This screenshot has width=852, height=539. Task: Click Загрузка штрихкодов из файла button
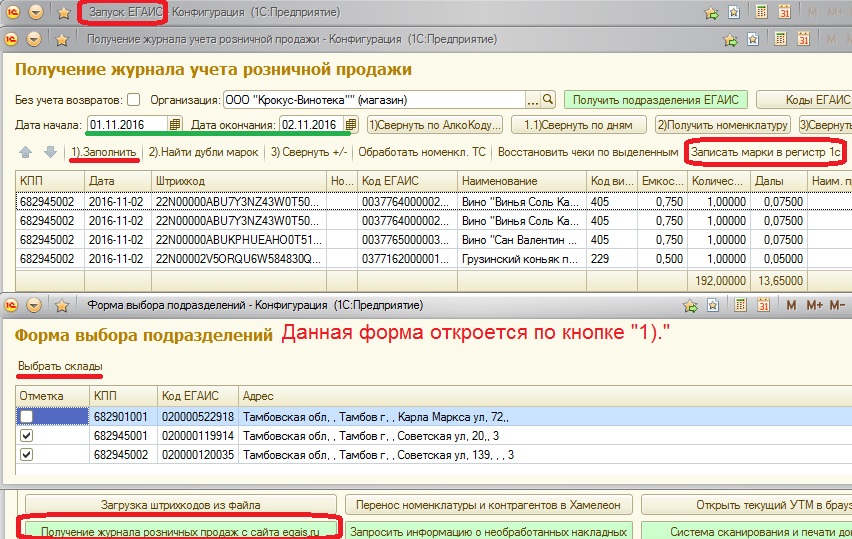coord(180,505)
